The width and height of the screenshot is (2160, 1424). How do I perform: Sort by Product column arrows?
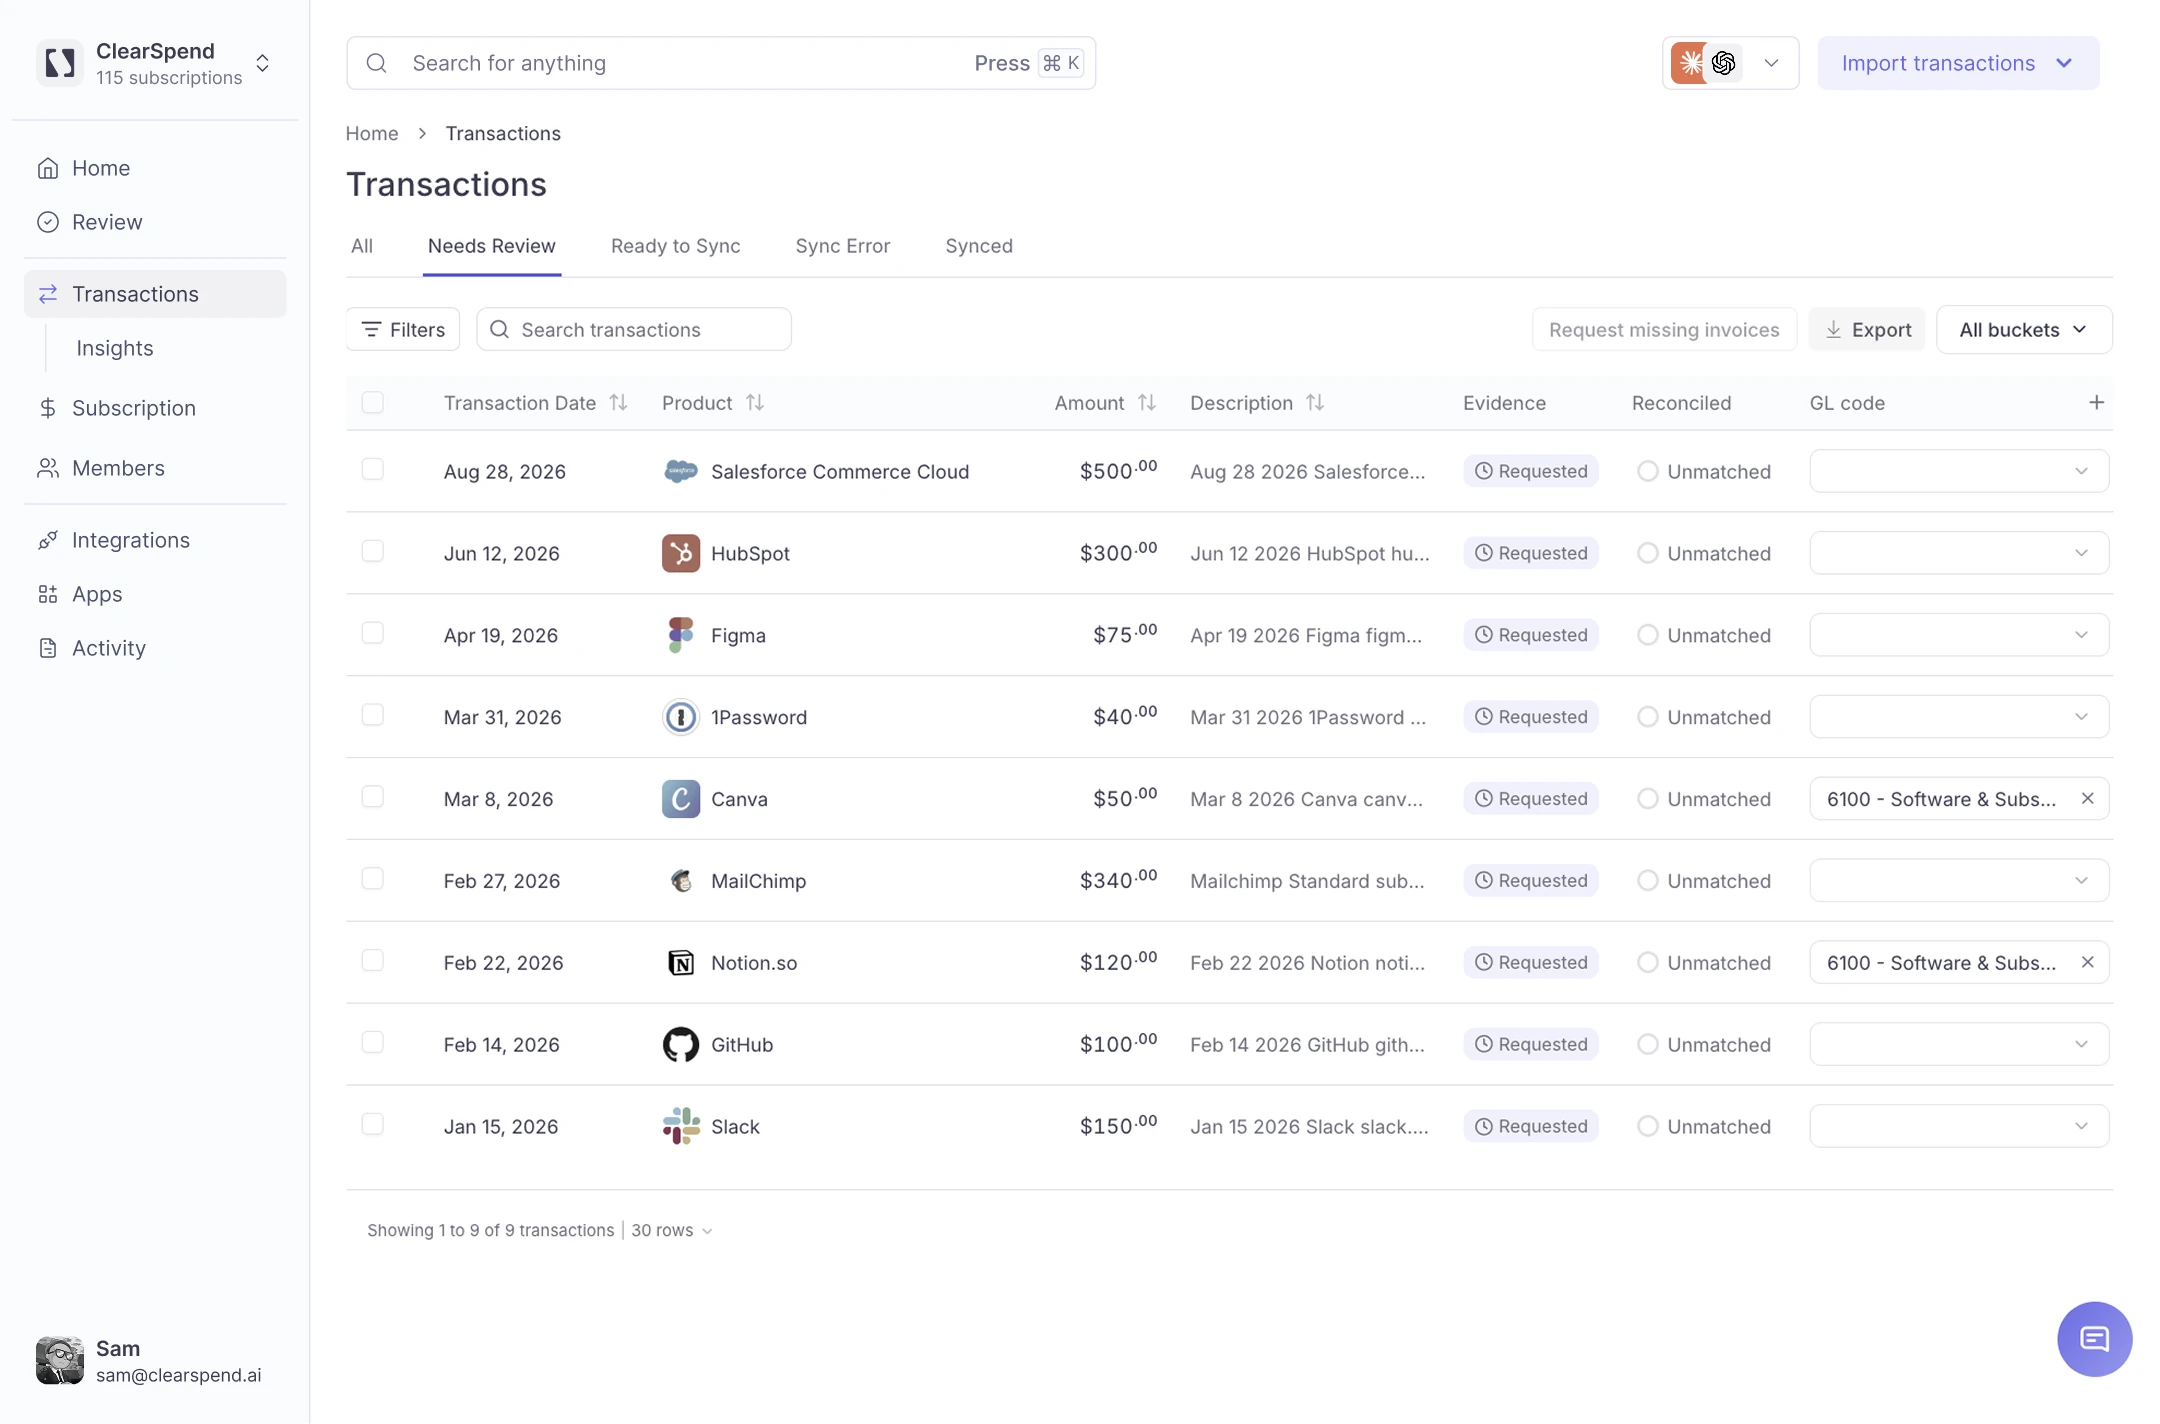tap(755, 402)
